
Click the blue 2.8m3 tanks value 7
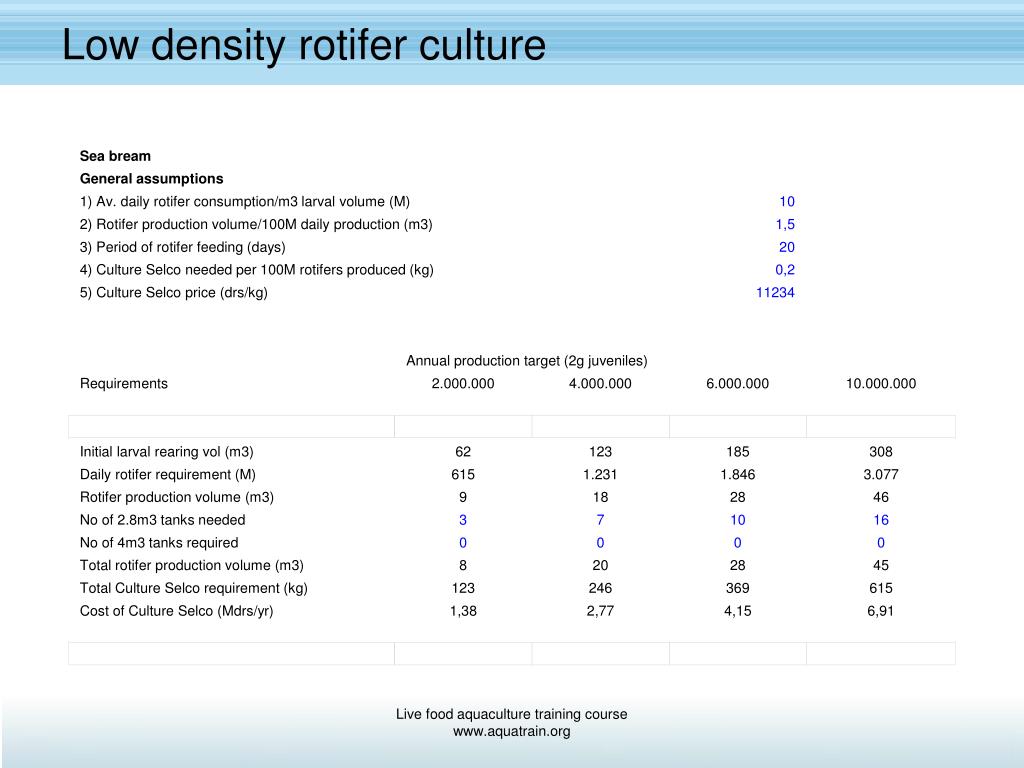coord(600,520)
